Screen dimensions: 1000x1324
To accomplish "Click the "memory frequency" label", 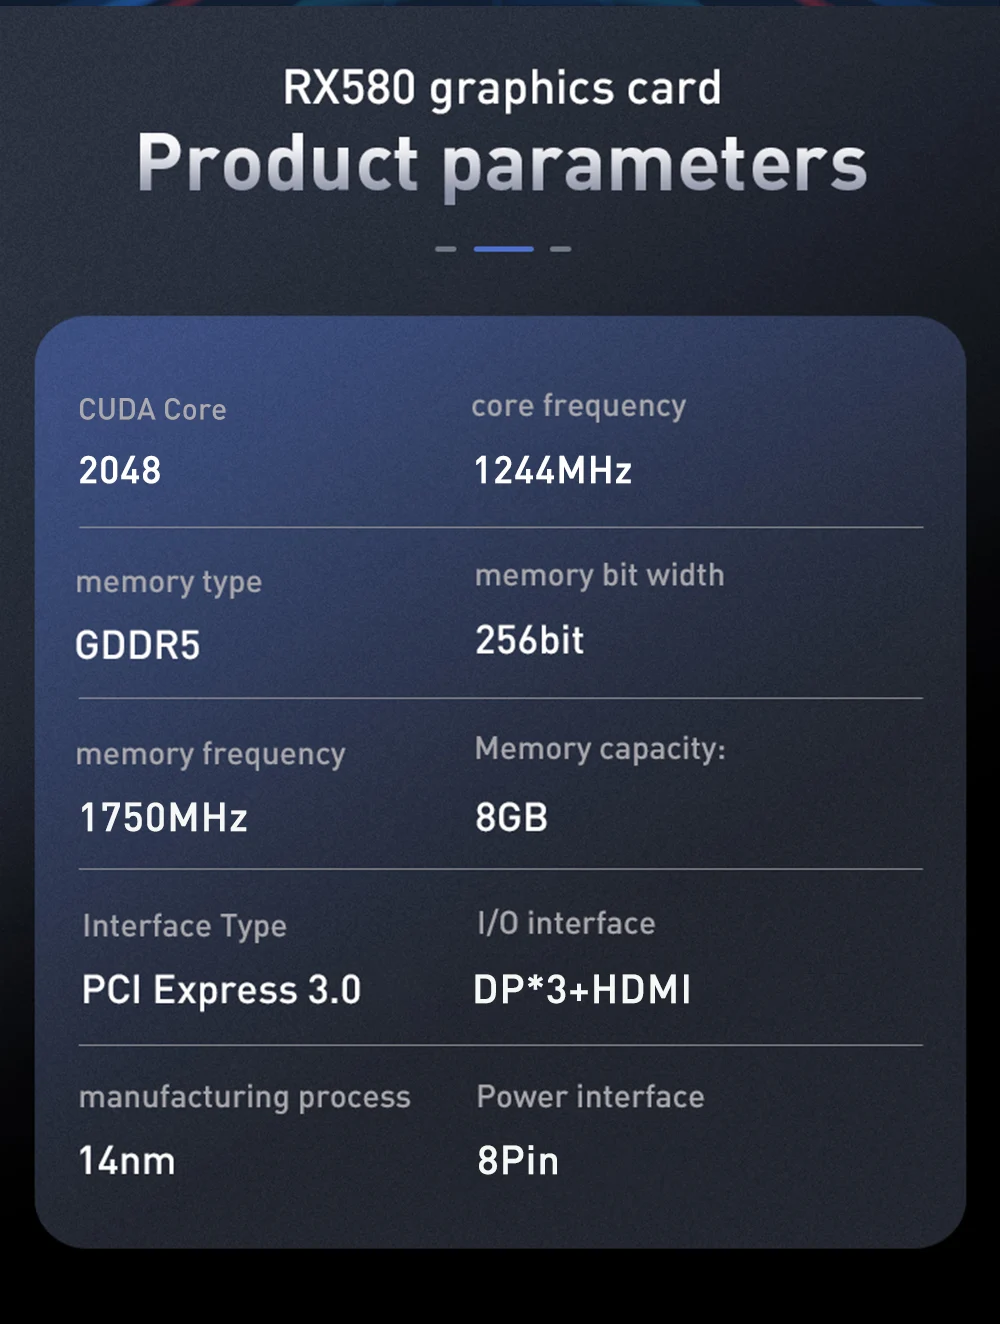I will pyautogui.click(x=211, y=754).
